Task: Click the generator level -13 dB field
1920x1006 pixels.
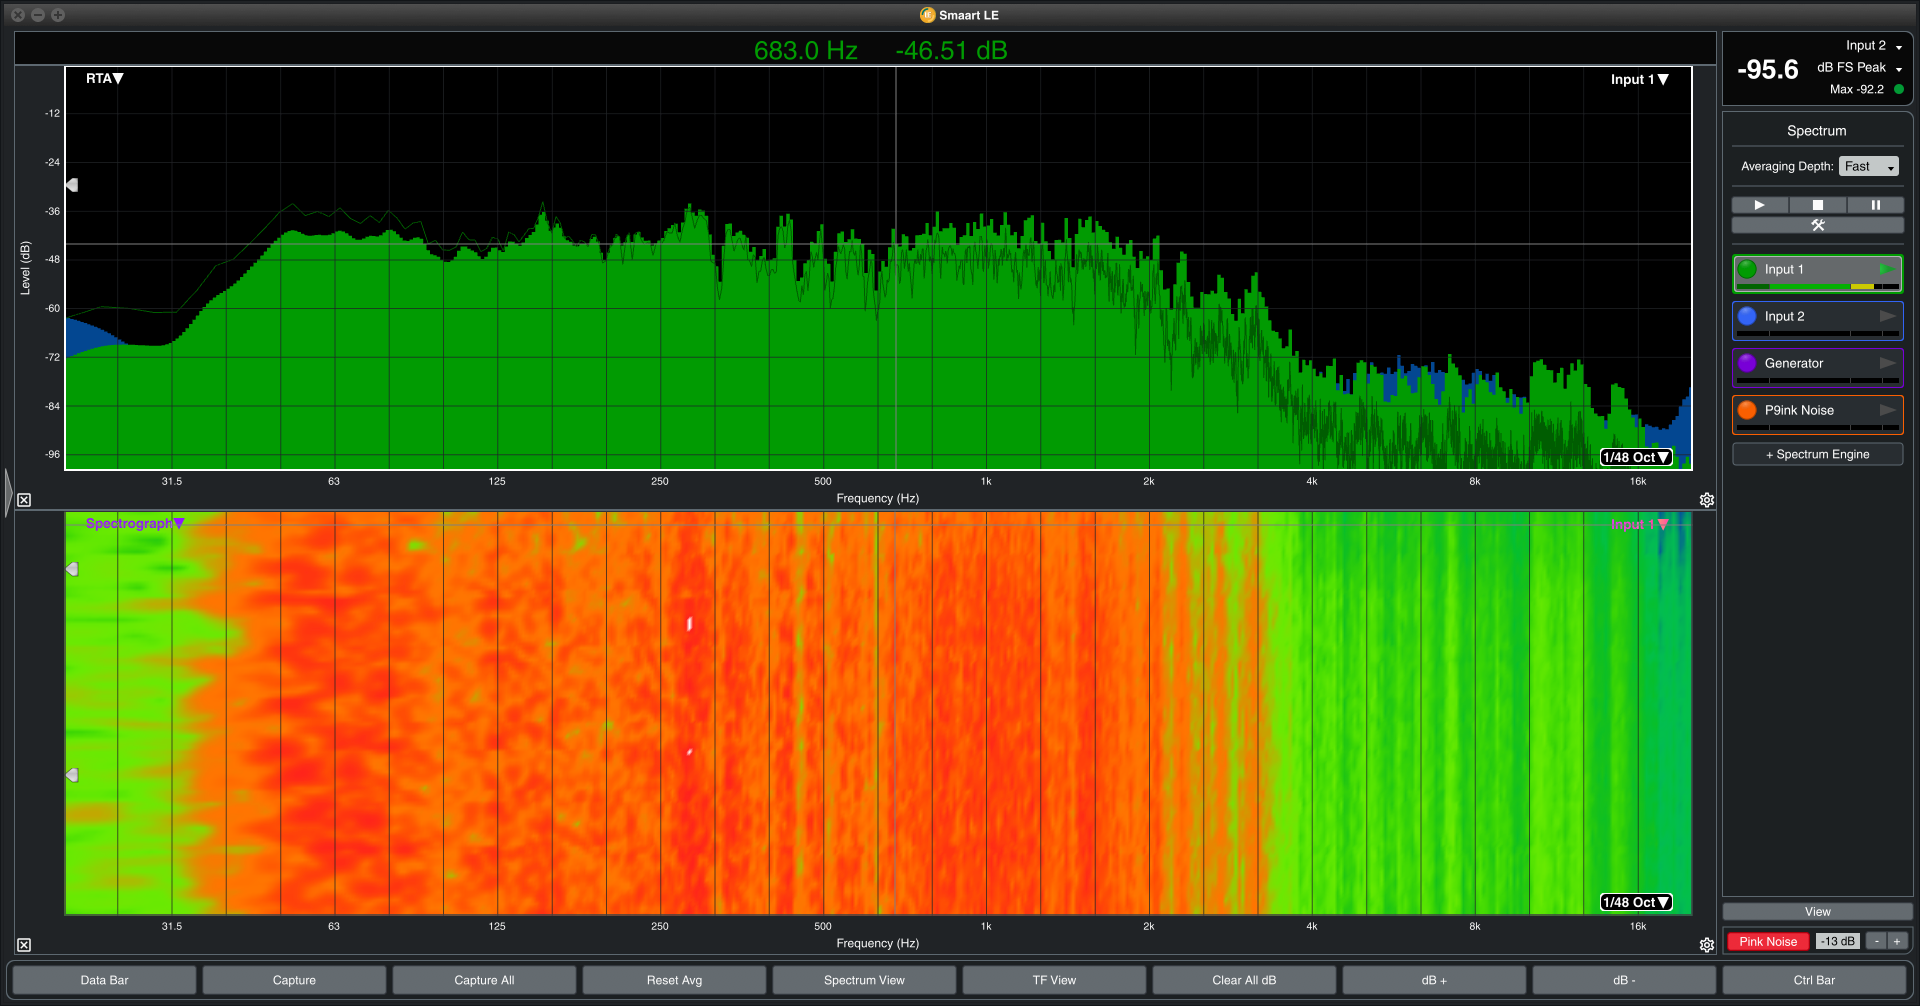Action: pos(1838,941)
